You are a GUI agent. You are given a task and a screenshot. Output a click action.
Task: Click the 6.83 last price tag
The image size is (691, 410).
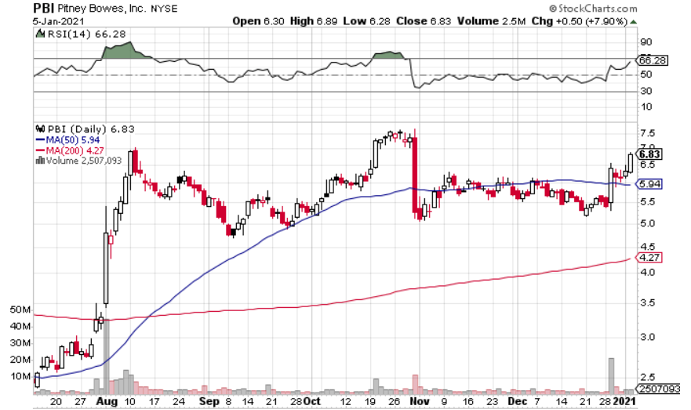pos(650,154)
